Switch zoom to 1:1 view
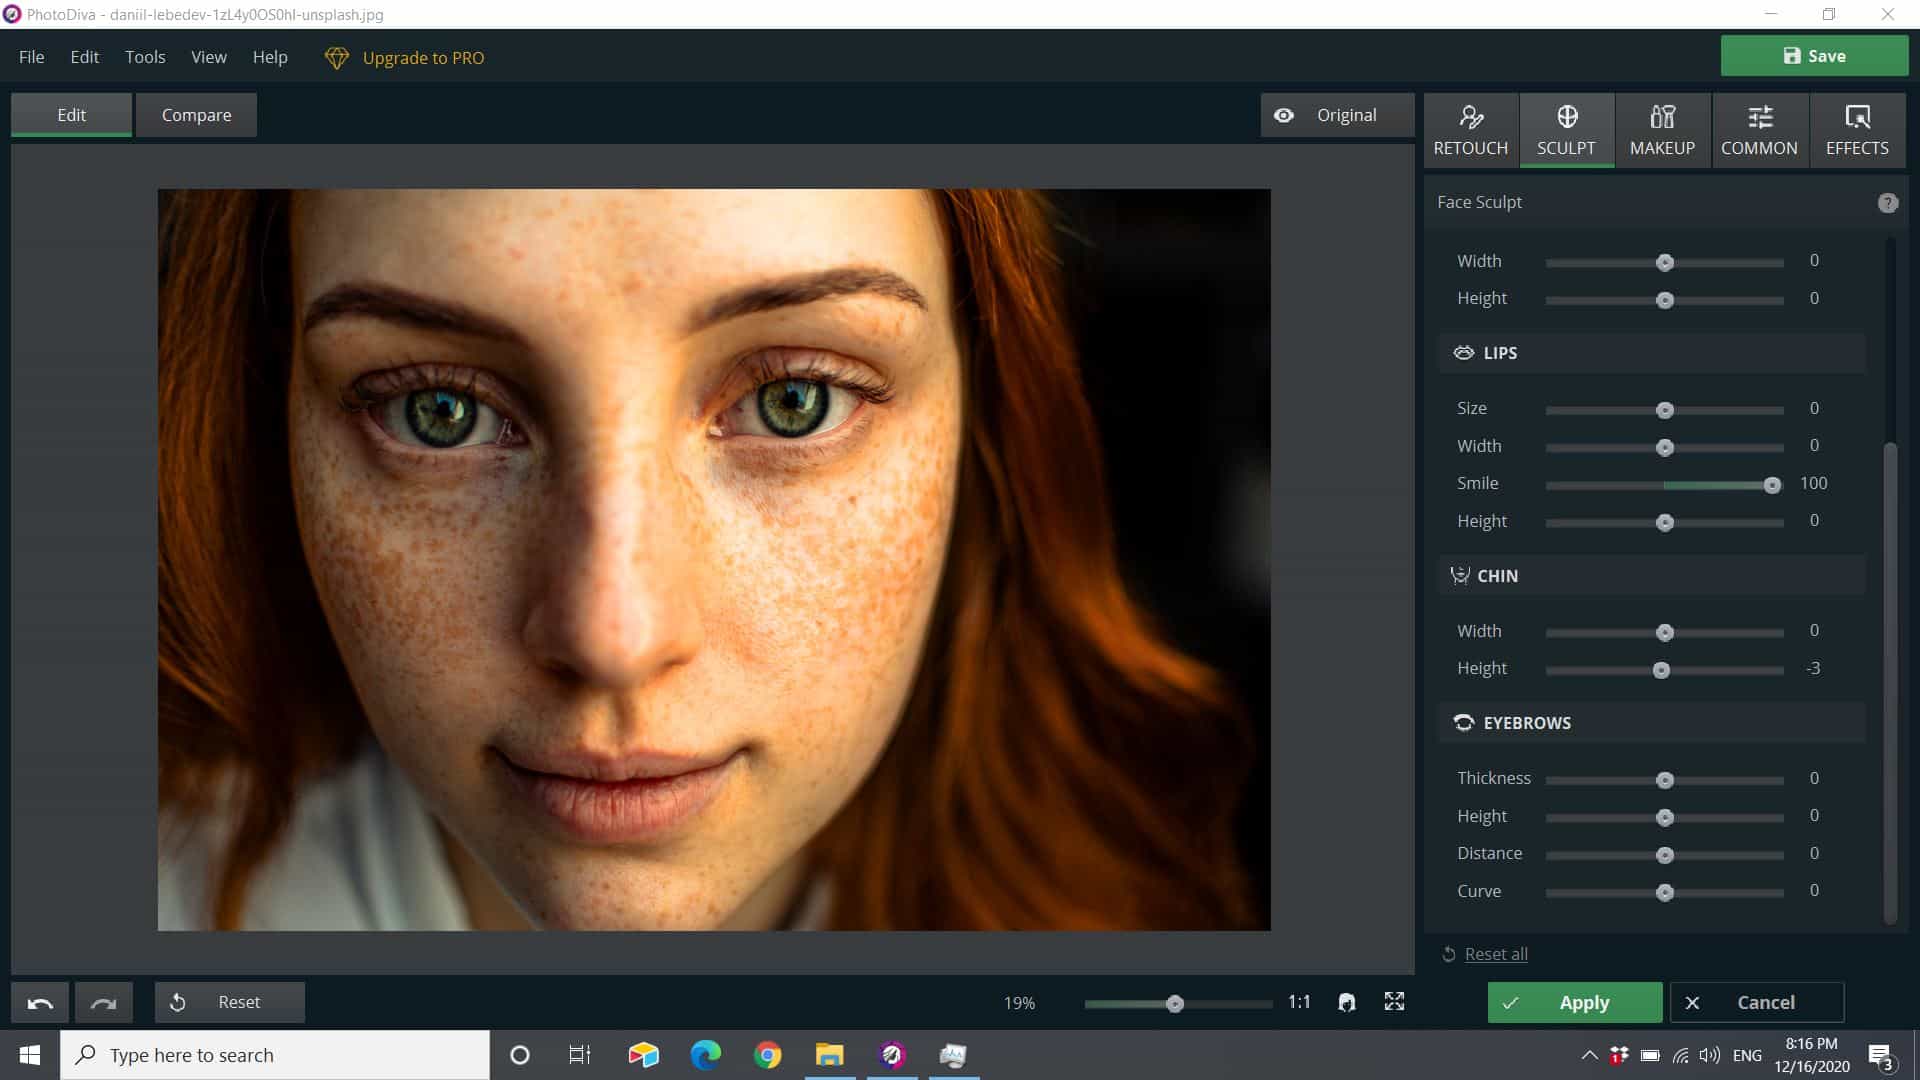This screenshot has width=1920, height=1080. tap(1299, 1001)
